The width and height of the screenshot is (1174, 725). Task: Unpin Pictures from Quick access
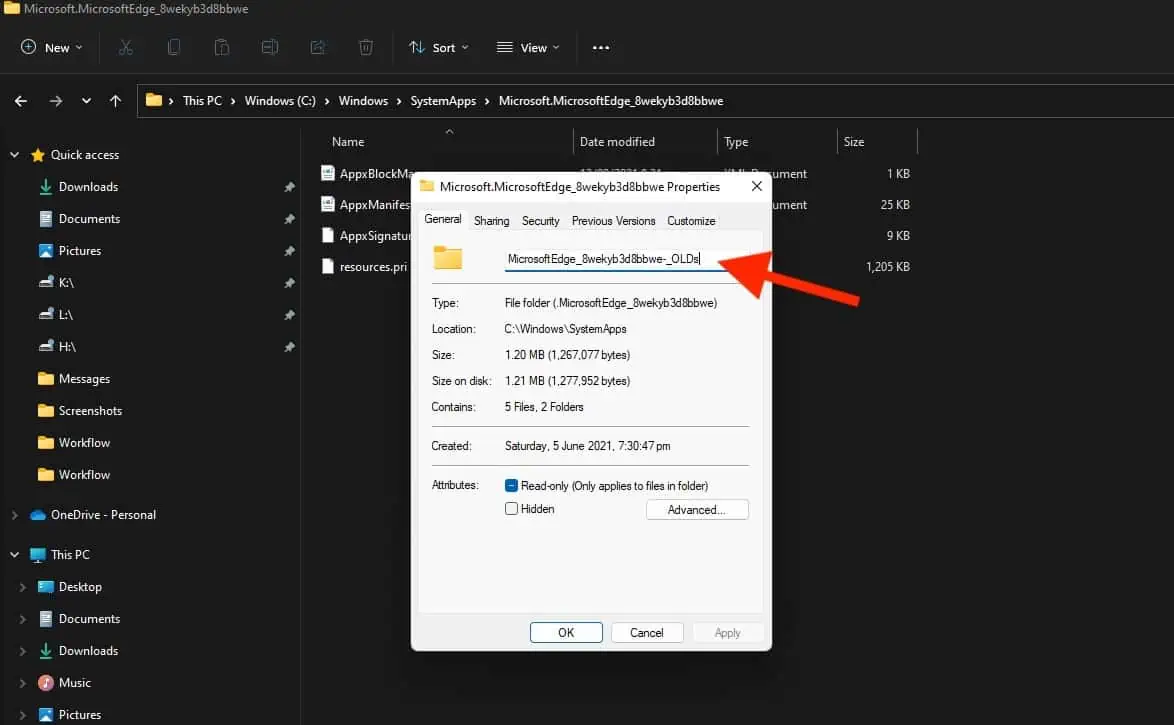[289, 251]
